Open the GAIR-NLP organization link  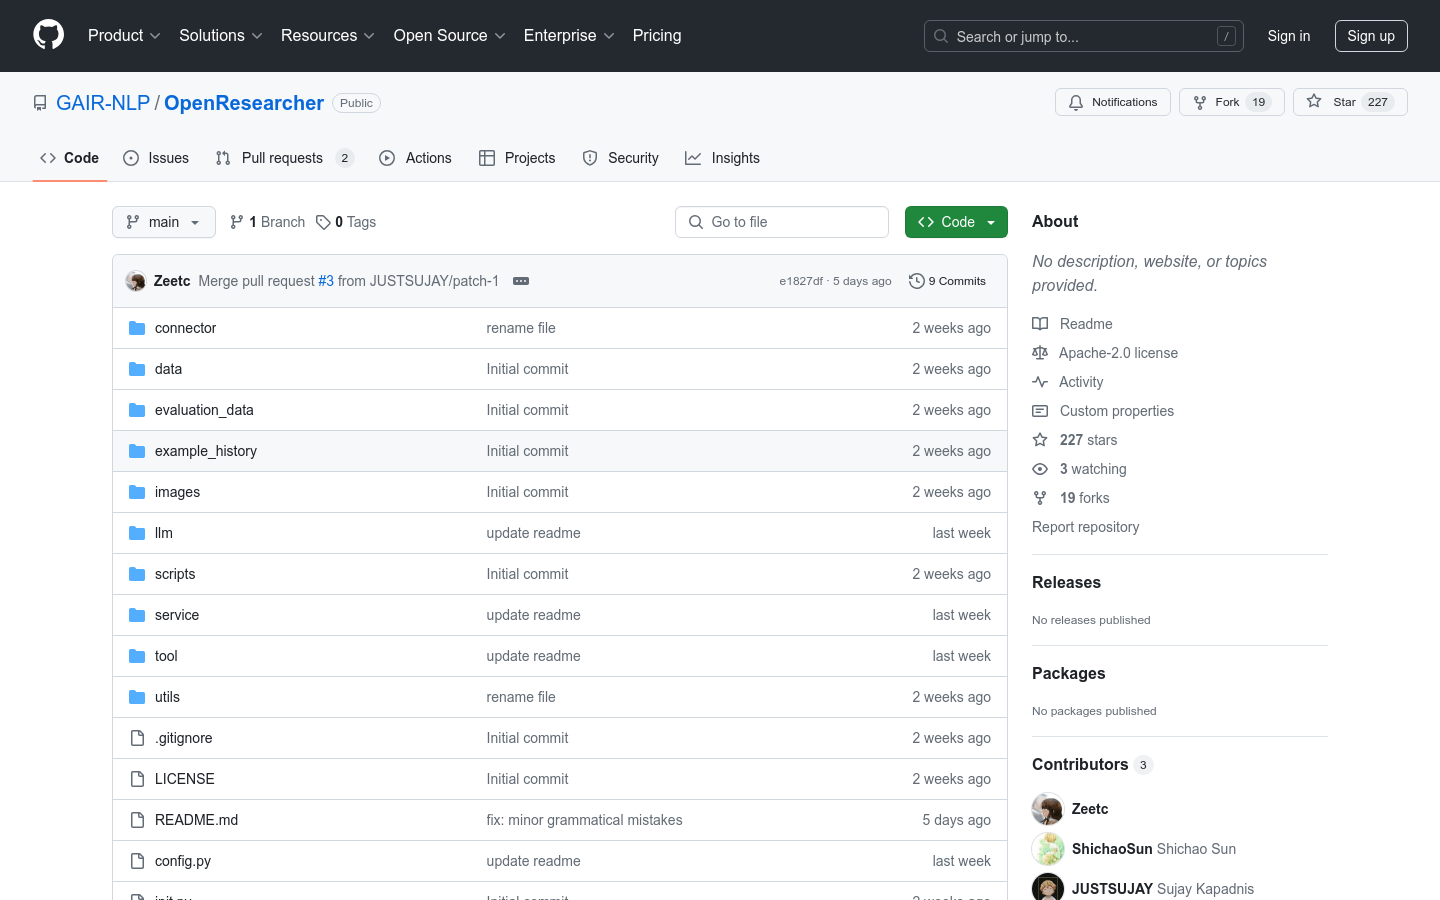click(x=103, y=103)
